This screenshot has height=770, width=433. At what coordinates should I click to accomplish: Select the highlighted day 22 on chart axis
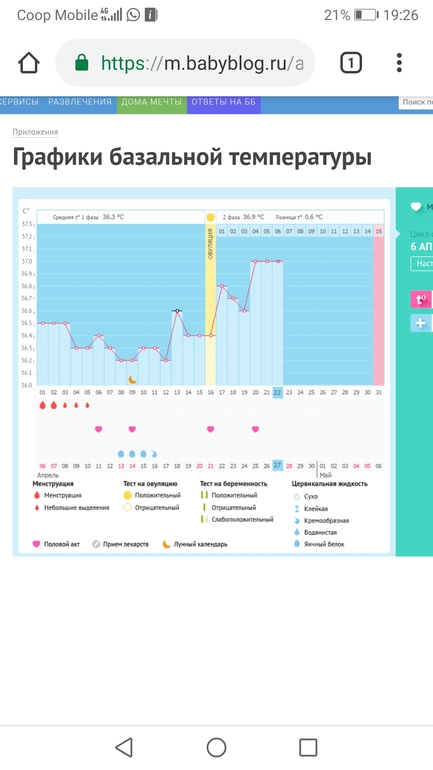pyautogui.click(x=277, y=392)
